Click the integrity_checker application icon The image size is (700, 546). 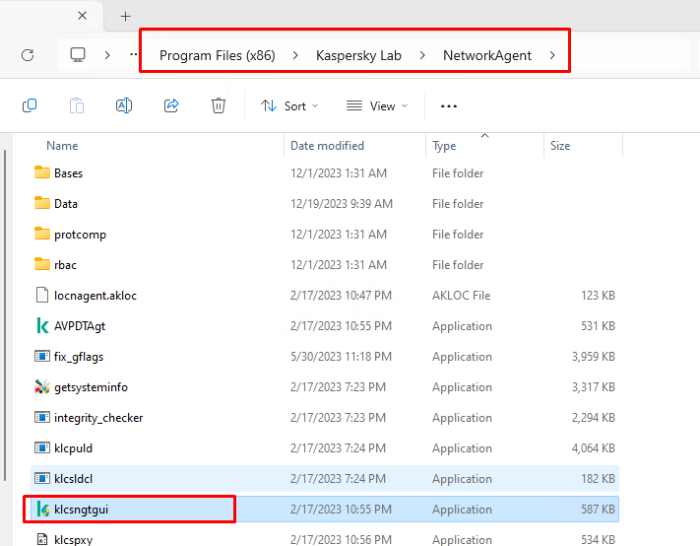(x=42, y=417)
